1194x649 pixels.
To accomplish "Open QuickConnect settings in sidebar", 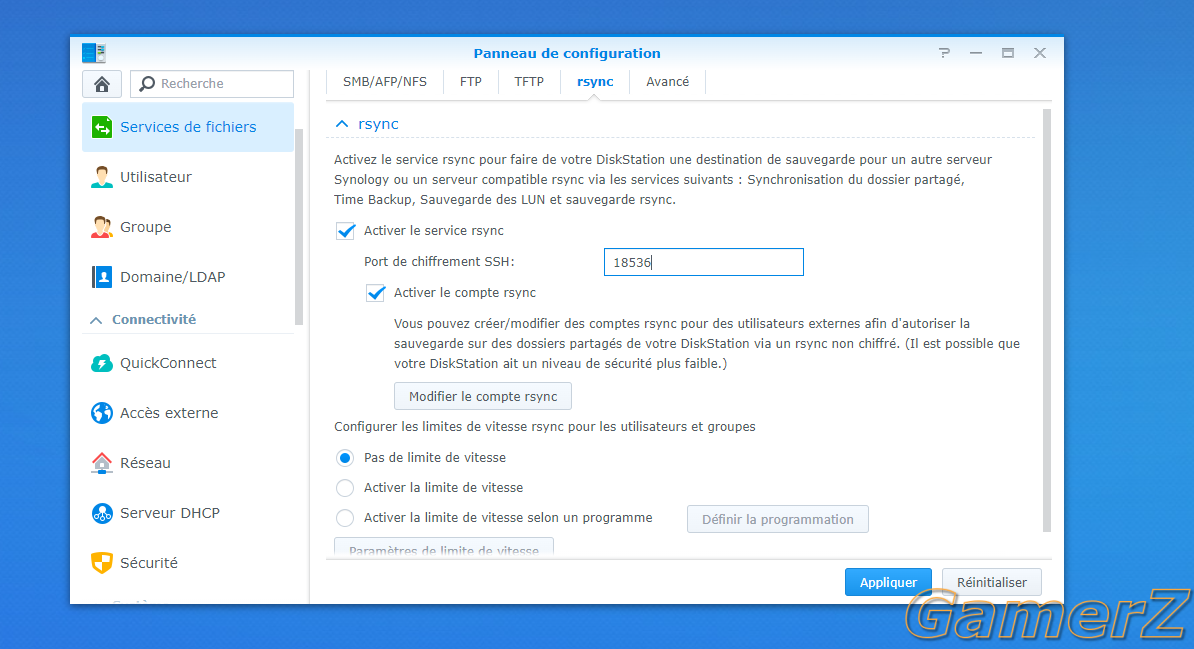I will (188, 363).
